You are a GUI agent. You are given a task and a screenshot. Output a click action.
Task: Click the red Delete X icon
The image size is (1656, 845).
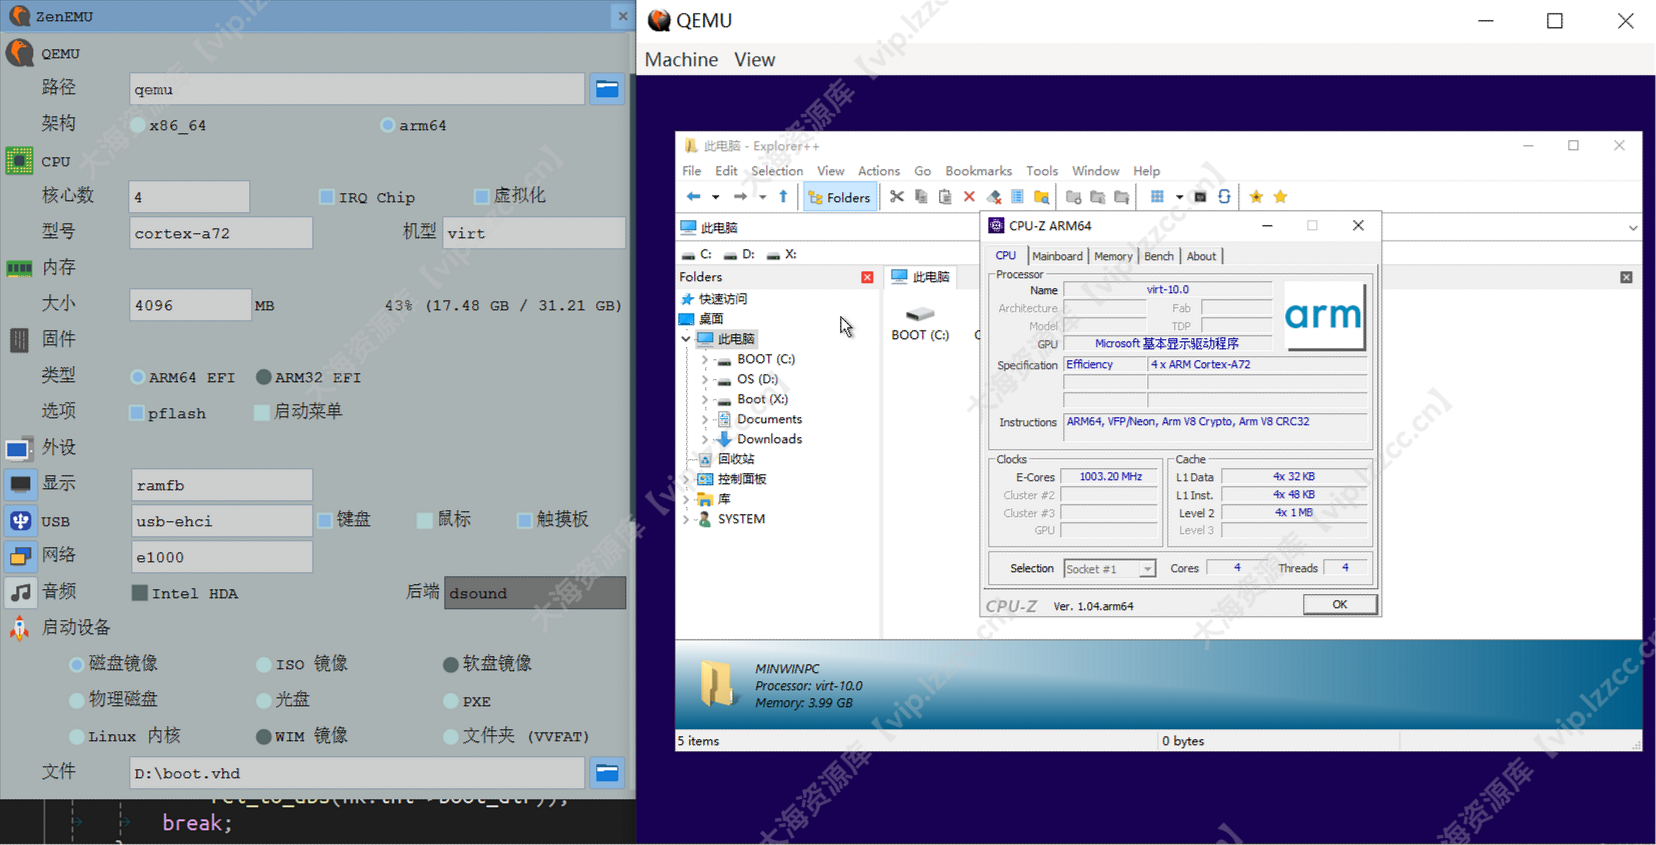coord(969,197)
